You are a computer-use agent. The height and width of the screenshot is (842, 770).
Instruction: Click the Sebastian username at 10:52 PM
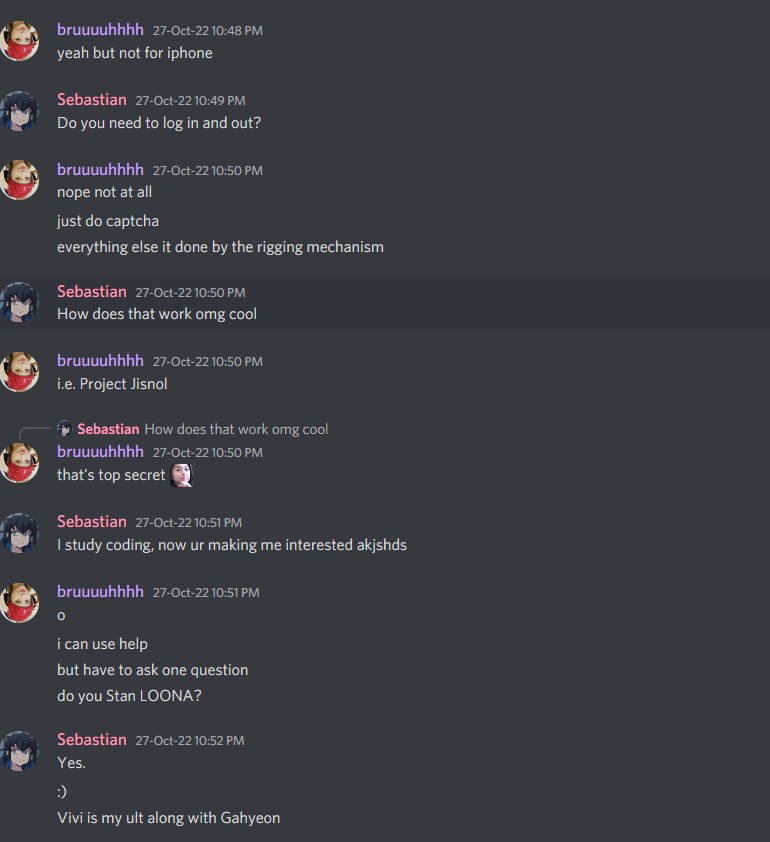92,739
